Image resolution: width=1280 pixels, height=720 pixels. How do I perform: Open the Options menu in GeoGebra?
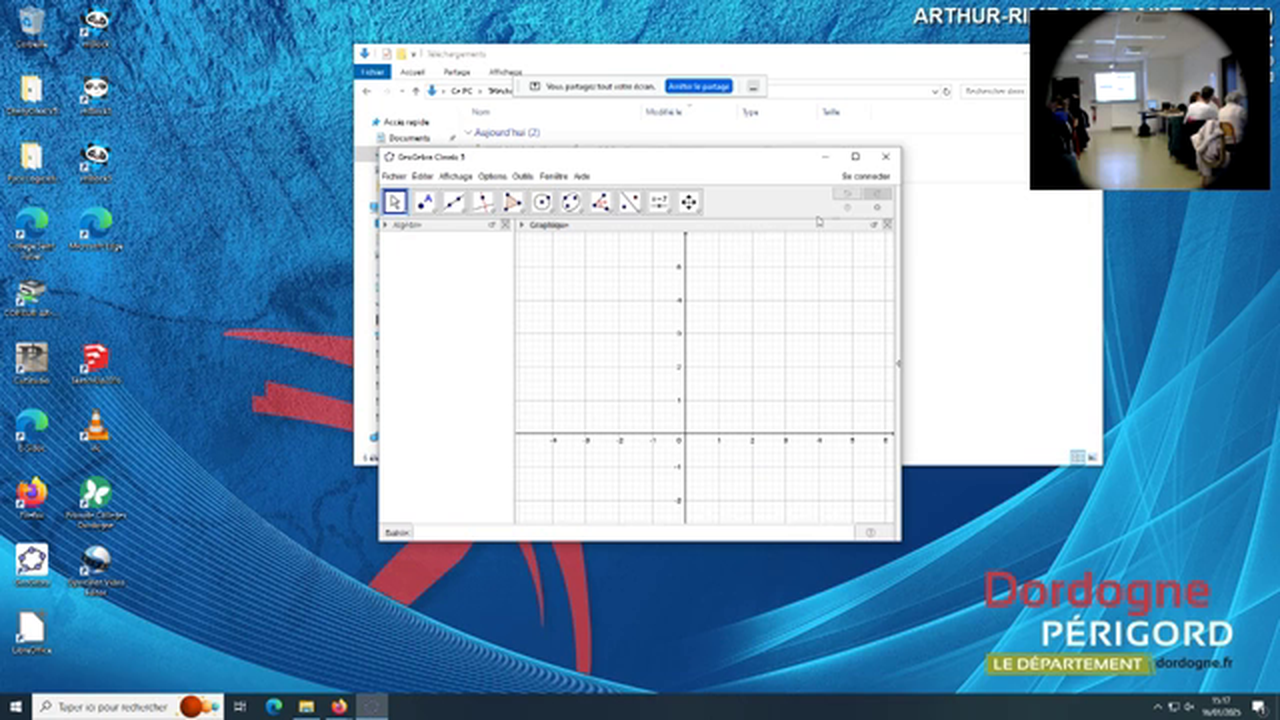[492, 176]
